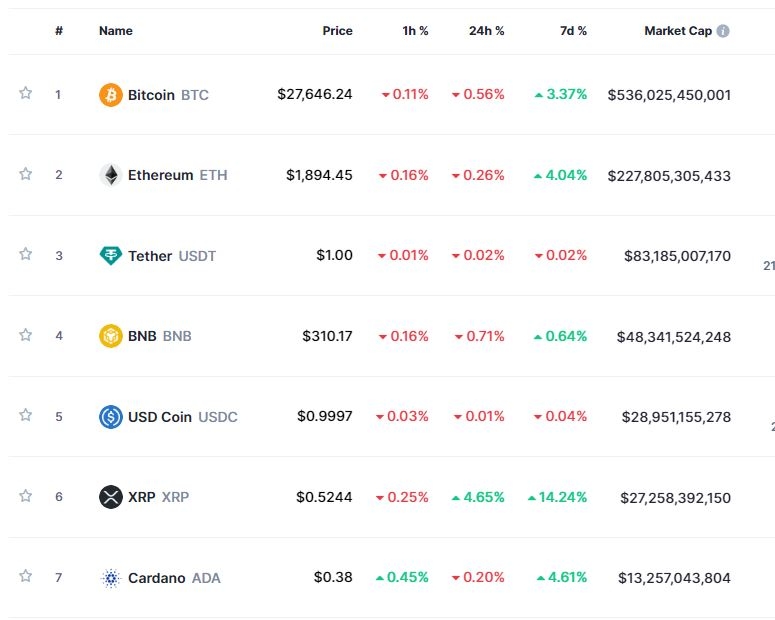Sort by the Name column header
The image size is (775, 620).
click(116, 31)
